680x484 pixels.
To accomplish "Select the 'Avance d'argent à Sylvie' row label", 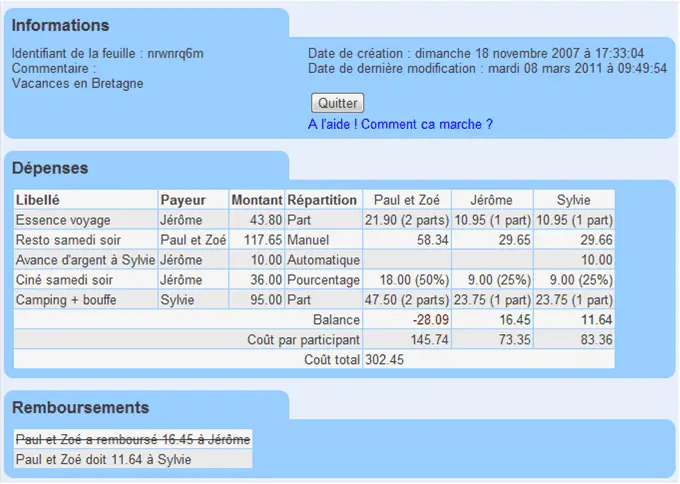I will pyautogui.click(x=86, y=260).
